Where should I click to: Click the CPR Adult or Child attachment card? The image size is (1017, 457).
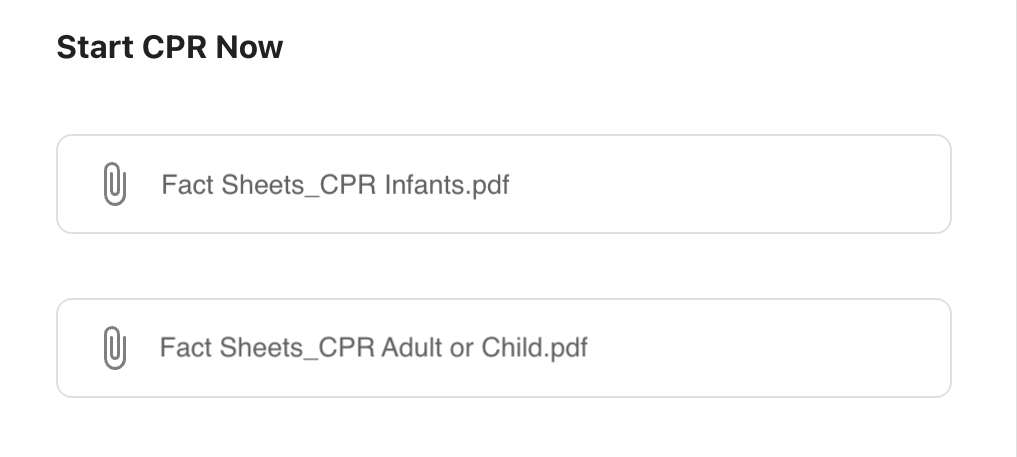503,348
